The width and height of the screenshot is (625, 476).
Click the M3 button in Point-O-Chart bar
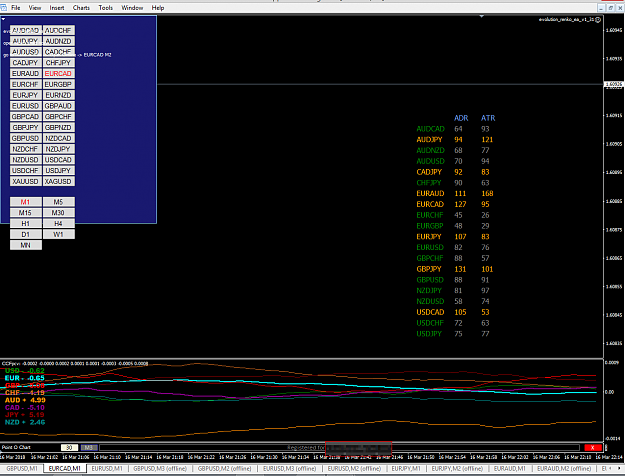tap(89, 447)
